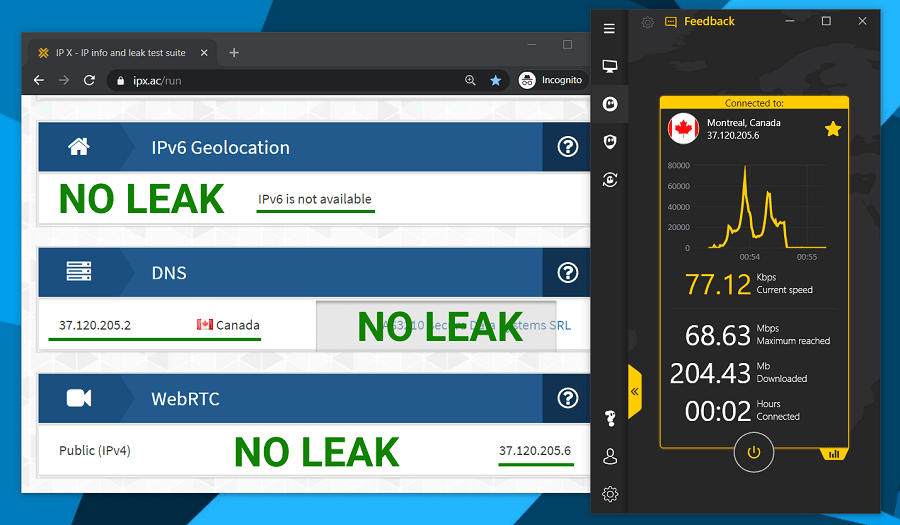Close the CyberGhost window
Screen dimensions: 900x525
862,21
